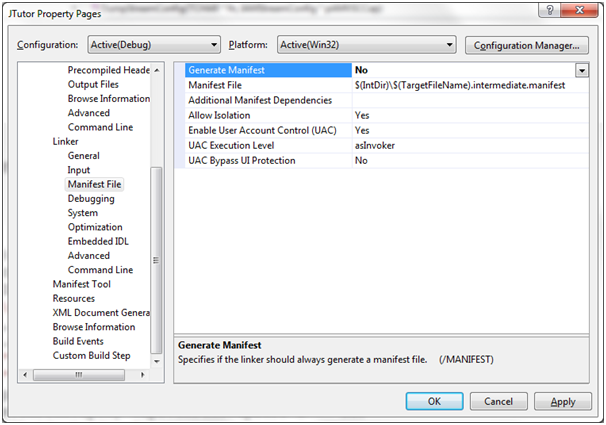Open Linker Optimization page

coord(95,227)
